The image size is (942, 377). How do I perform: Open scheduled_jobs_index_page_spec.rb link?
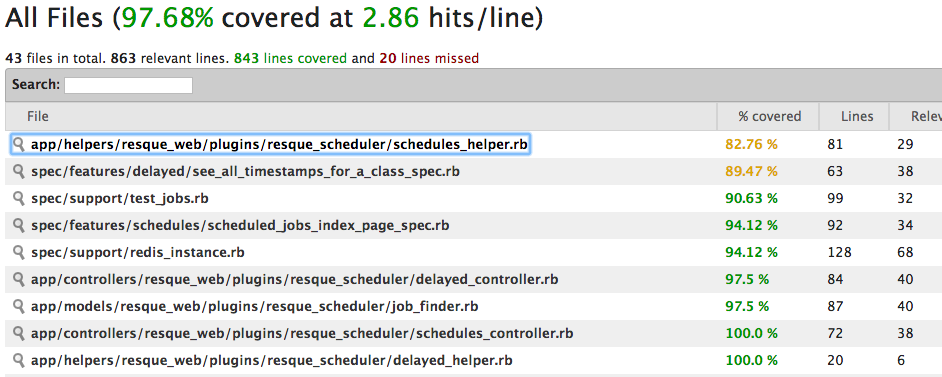click(x=240, y=226)
